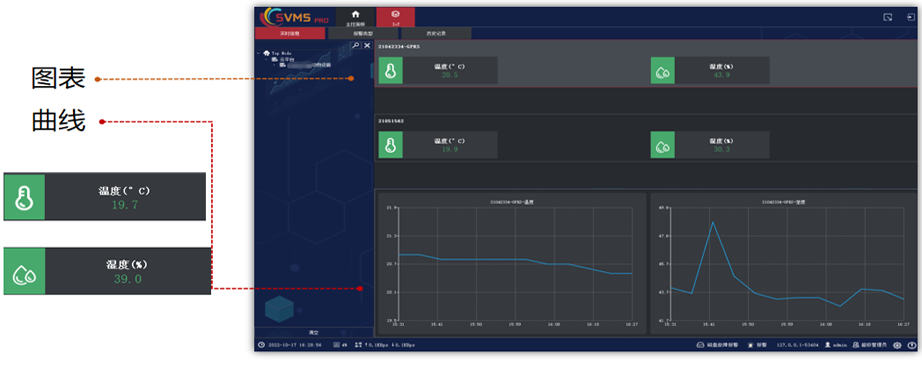Click thermometer icon of device 21042334-GPRS
Image resolution: width=922 pixels, height=372 pixels.
point(390,71)
